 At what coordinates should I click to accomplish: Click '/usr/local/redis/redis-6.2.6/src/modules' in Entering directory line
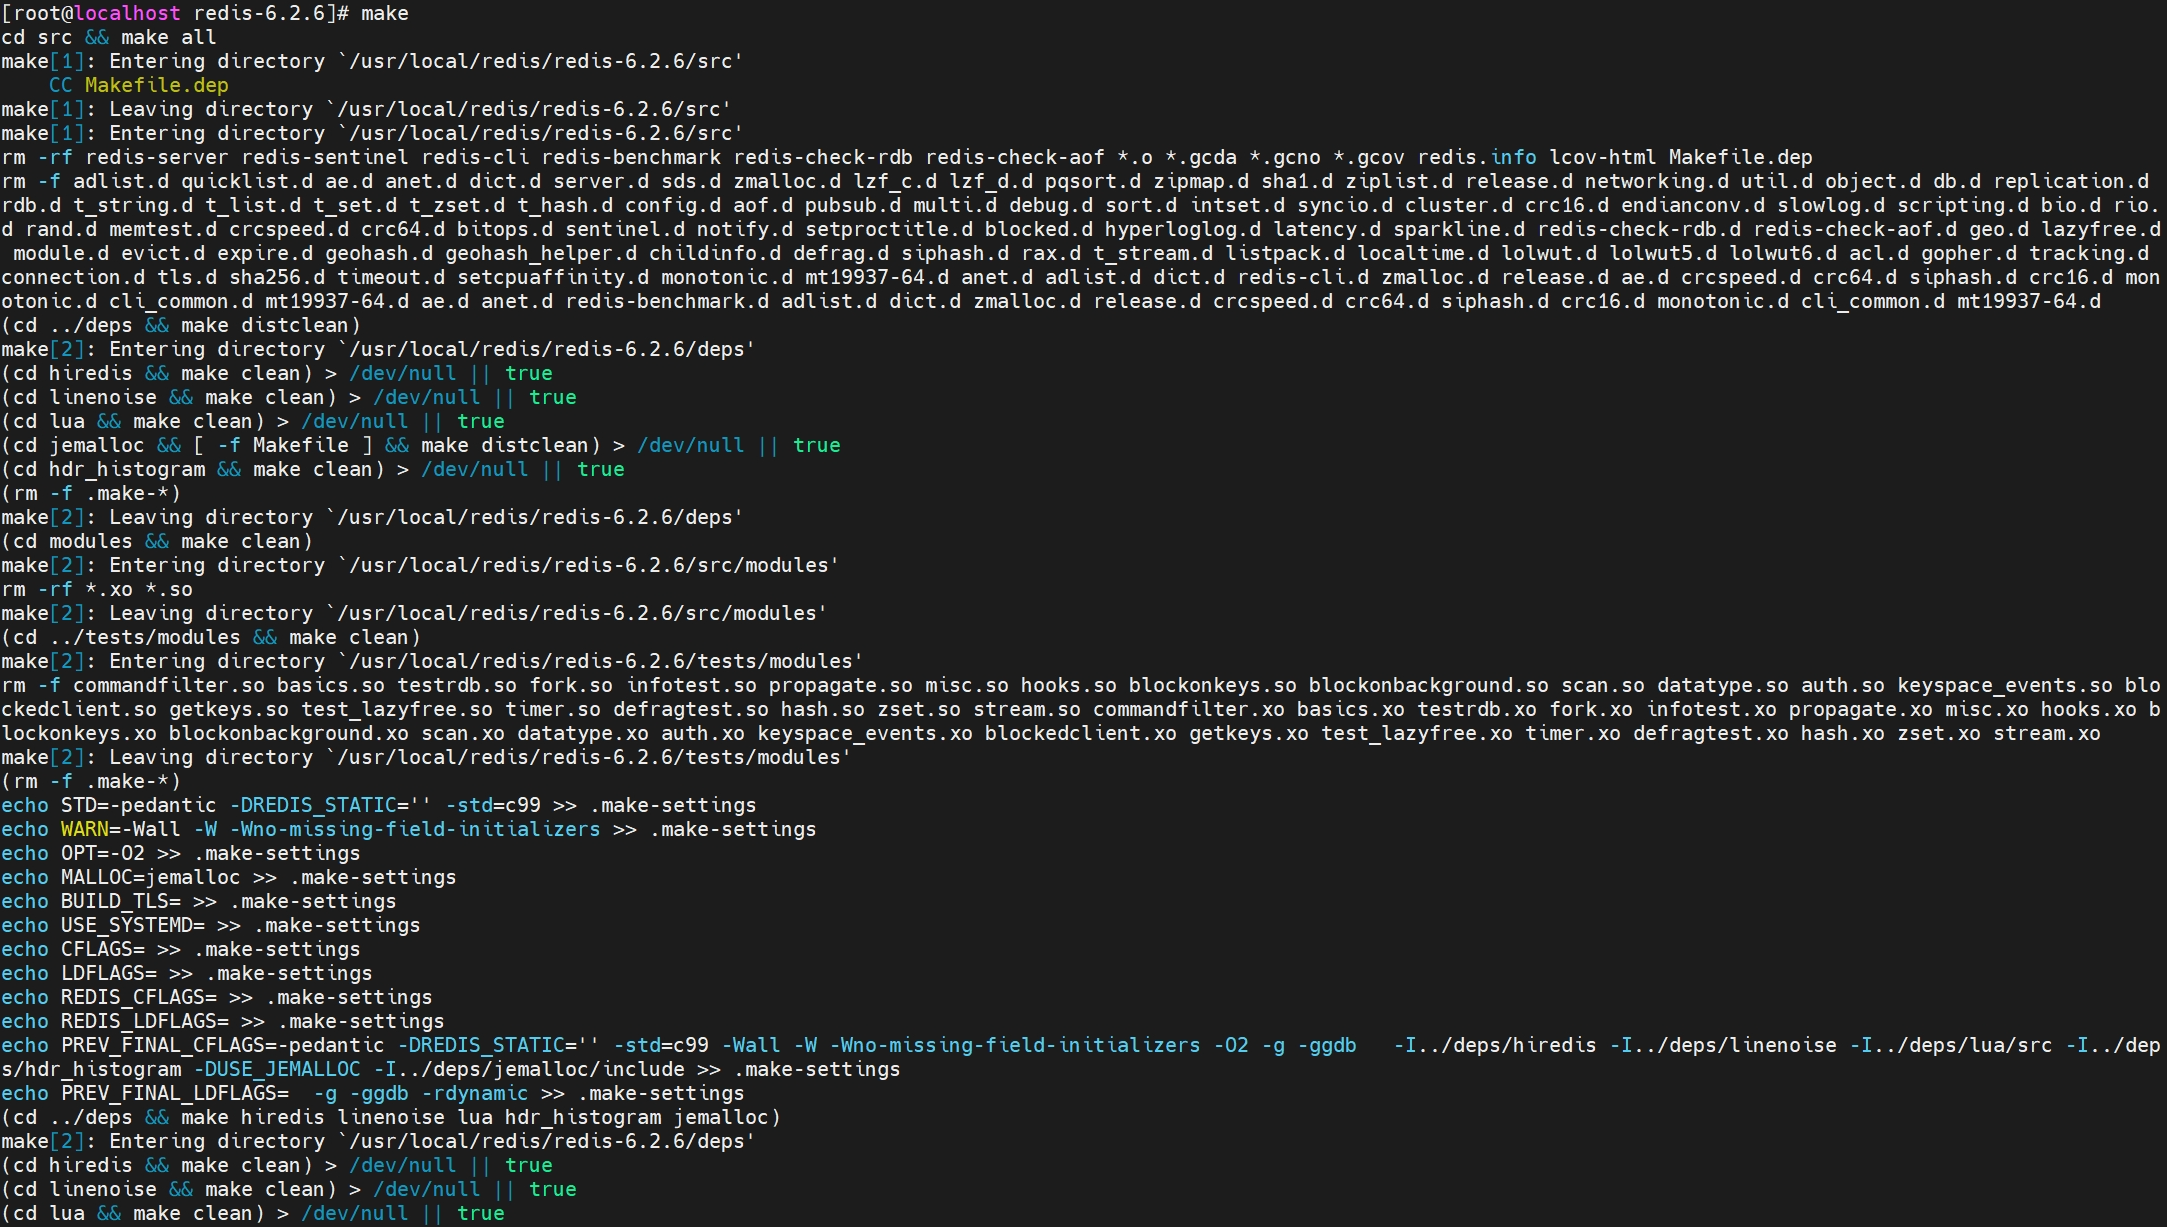coord(589,565)
